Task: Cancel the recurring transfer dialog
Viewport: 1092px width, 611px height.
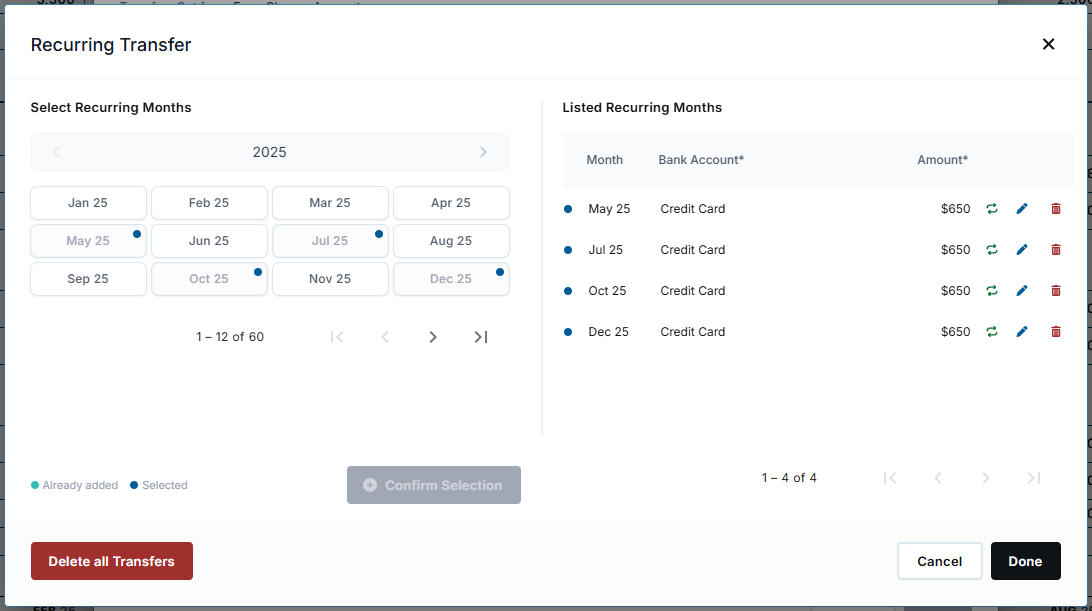Action: click(x=939, y=561)
